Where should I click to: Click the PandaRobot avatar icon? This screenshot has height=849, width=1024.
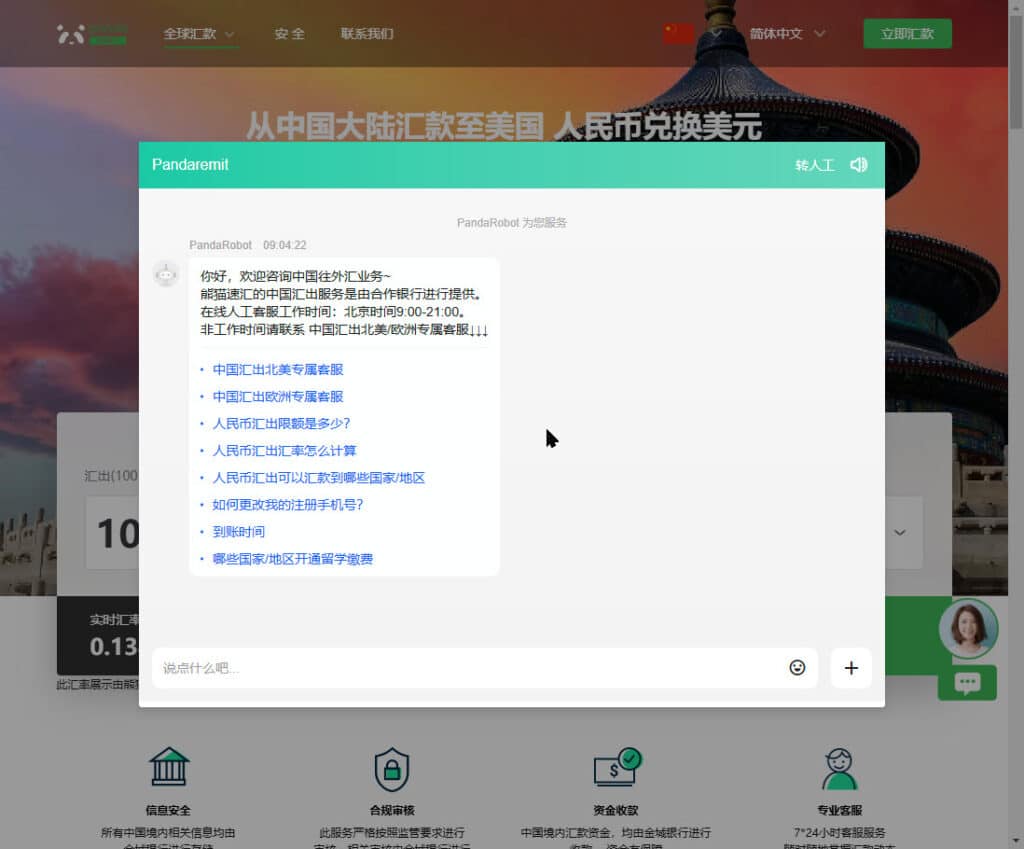(x=166, y=274)
